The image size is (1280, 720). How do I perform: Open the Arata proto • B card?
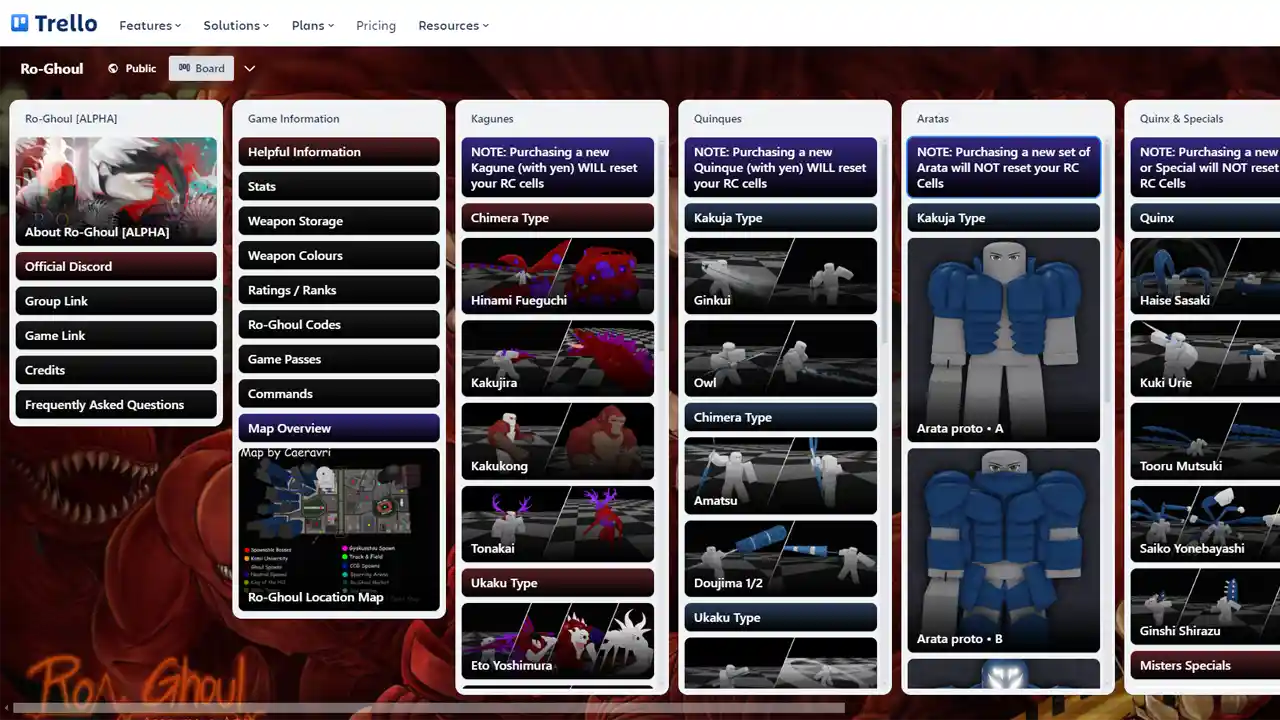[x=1004, y=550]
